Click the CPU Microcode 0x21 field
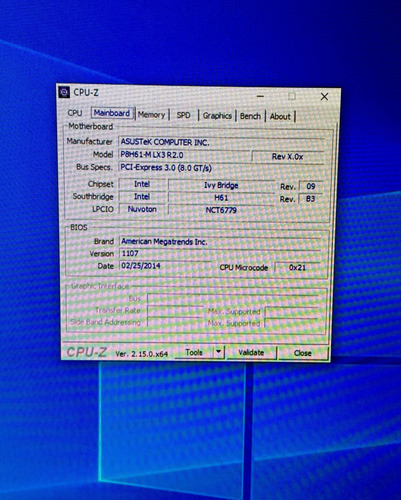This screenshot has width=401, height=500. point(298,267)
